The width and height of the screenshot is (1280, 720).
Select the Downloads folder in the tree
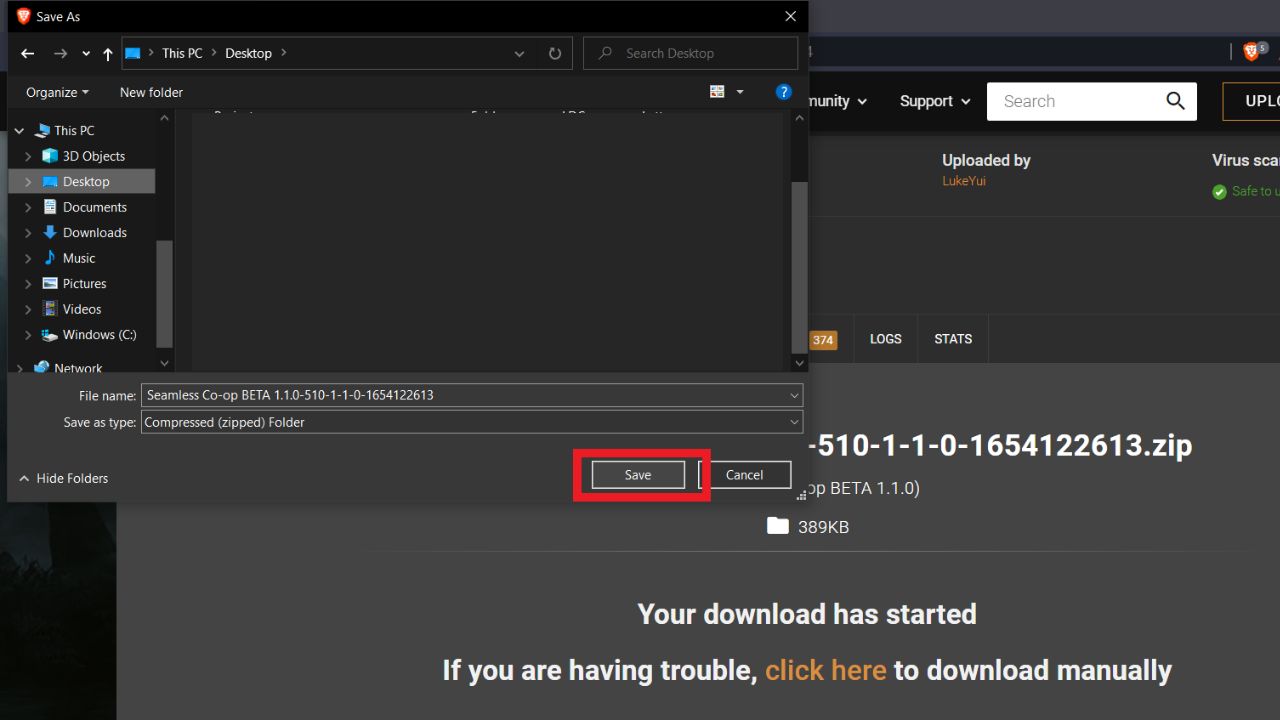coord(94,233)
